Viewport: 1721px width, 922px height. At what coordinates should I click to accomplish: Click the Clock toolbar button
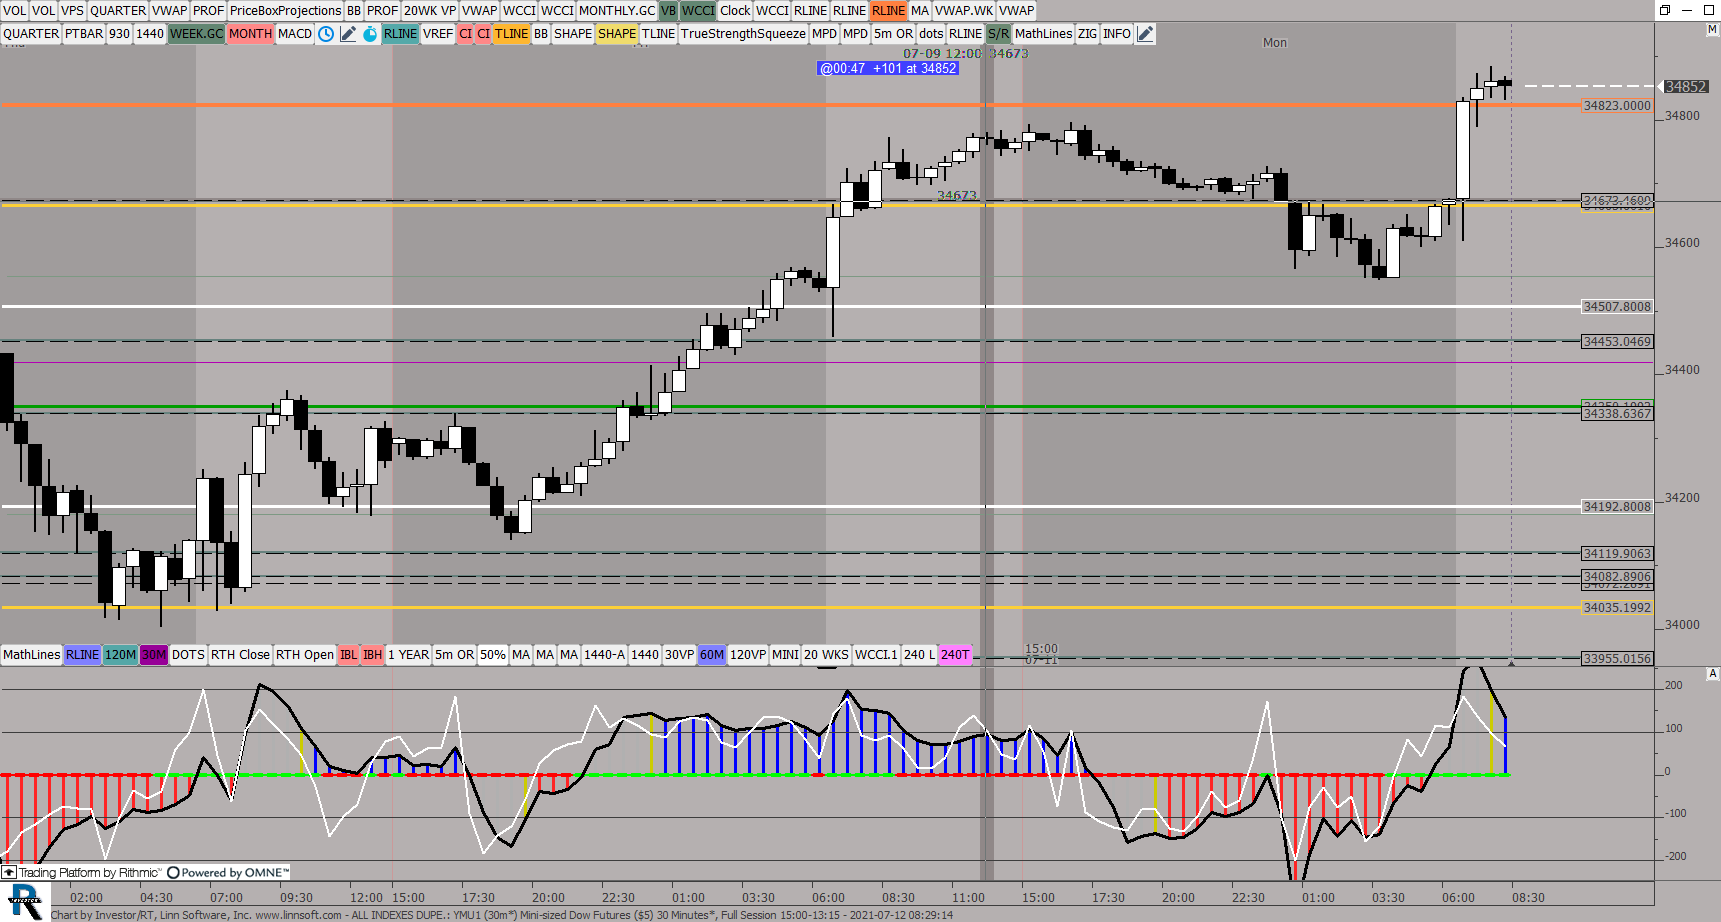click(735, 10)
